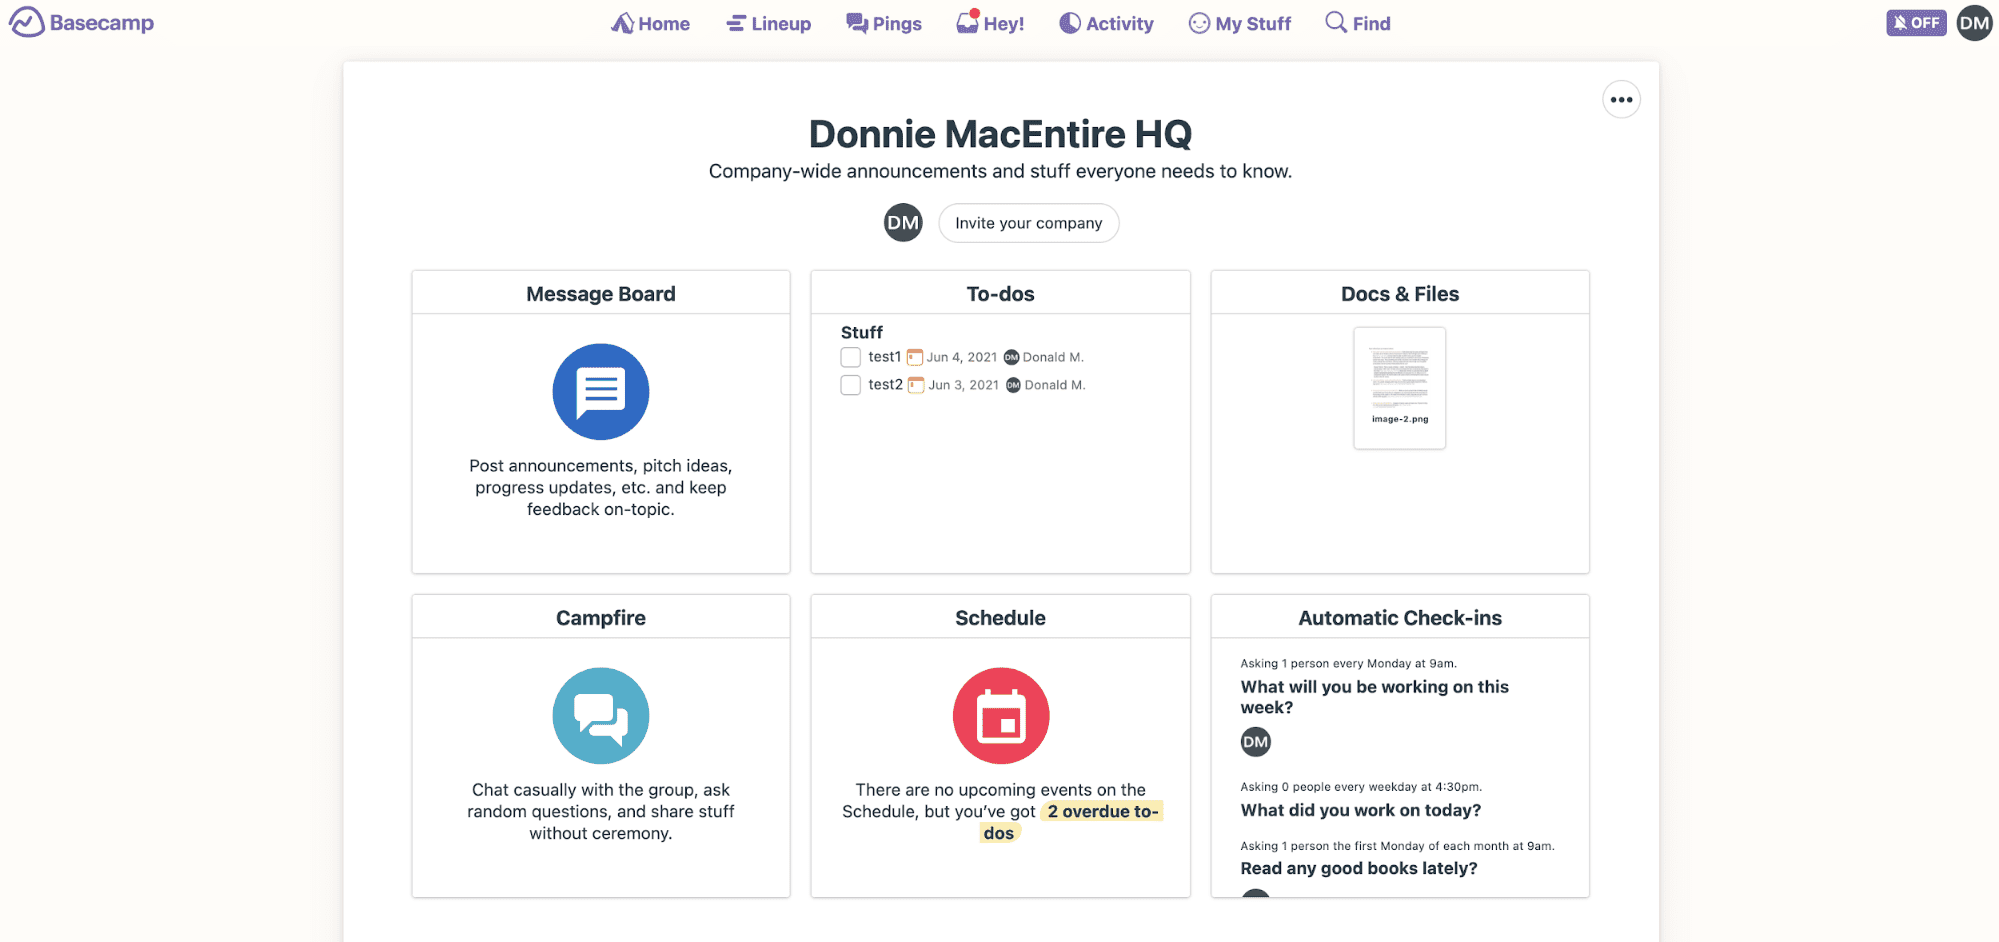
Task: Click the Donnie MacEntire HQ title
Action: click(1001, 134)
